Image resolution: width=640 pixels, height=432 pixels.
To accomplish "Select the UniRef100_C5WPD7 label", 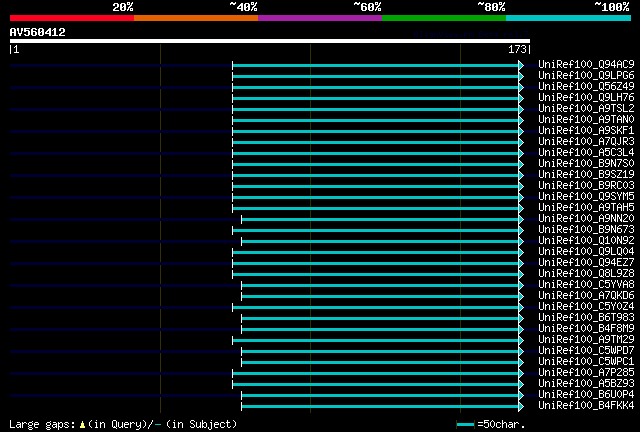I will [x=586, y=351].
